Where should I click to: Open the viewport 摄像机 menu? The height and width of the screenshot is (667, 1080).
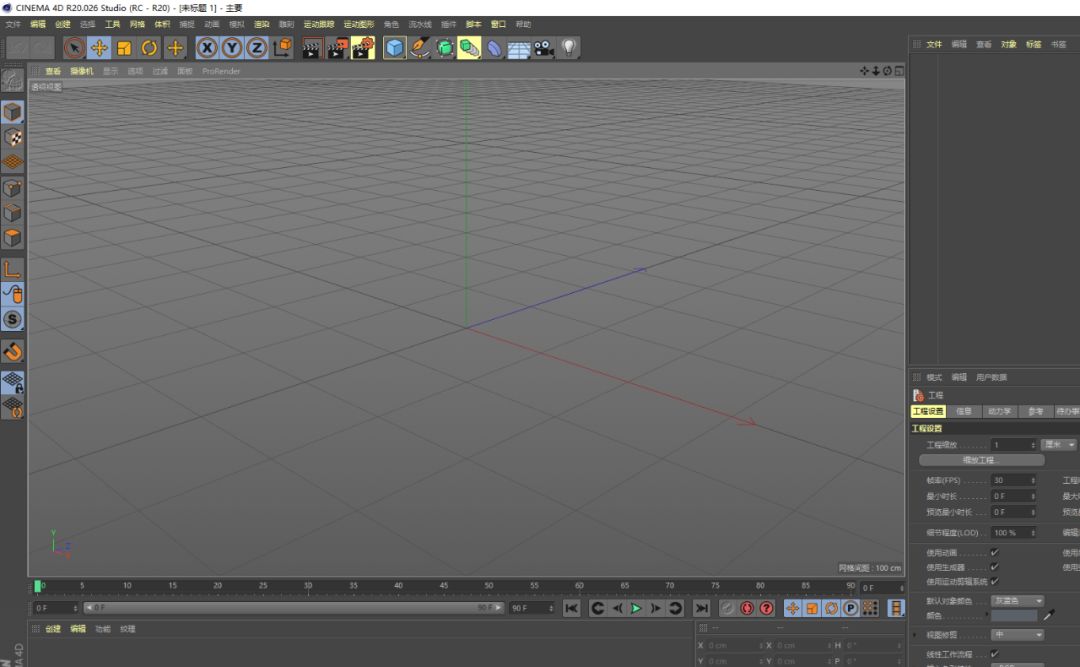[x=81, y=71]
